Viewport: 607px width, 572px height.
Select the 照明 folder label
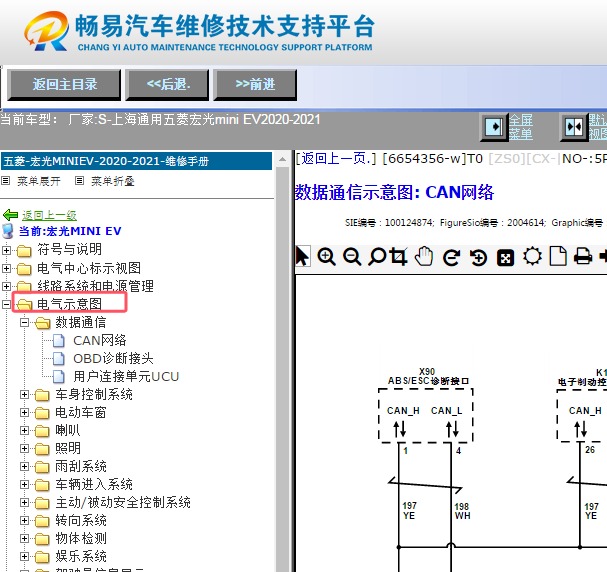(x=68, y=448)
